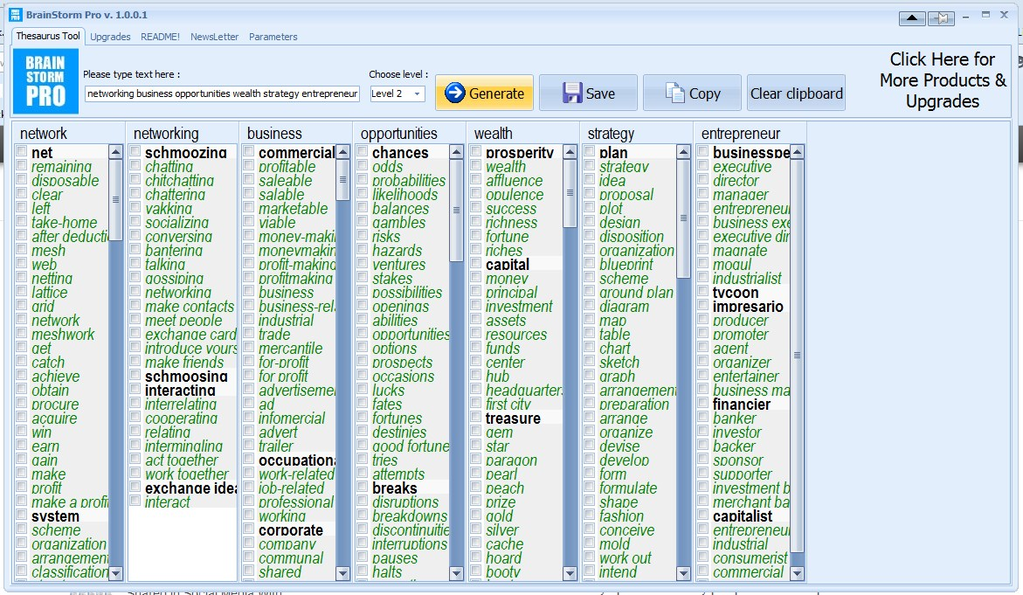Click the wealth column scrollbar thumb
The height and width of the screenshot is (595, 1023).
pyautogui.click(x=570, y=193)
